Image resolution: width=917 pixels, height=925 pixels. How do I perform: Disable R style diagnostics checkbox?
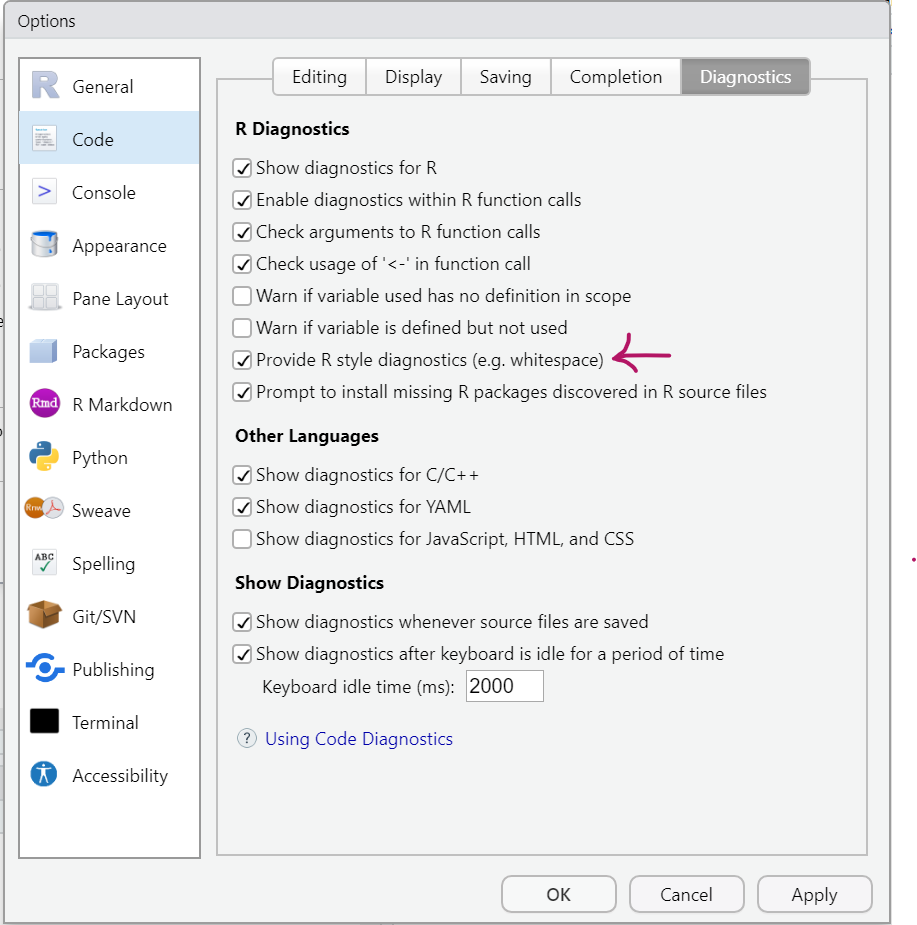click(x=242, y=360)
